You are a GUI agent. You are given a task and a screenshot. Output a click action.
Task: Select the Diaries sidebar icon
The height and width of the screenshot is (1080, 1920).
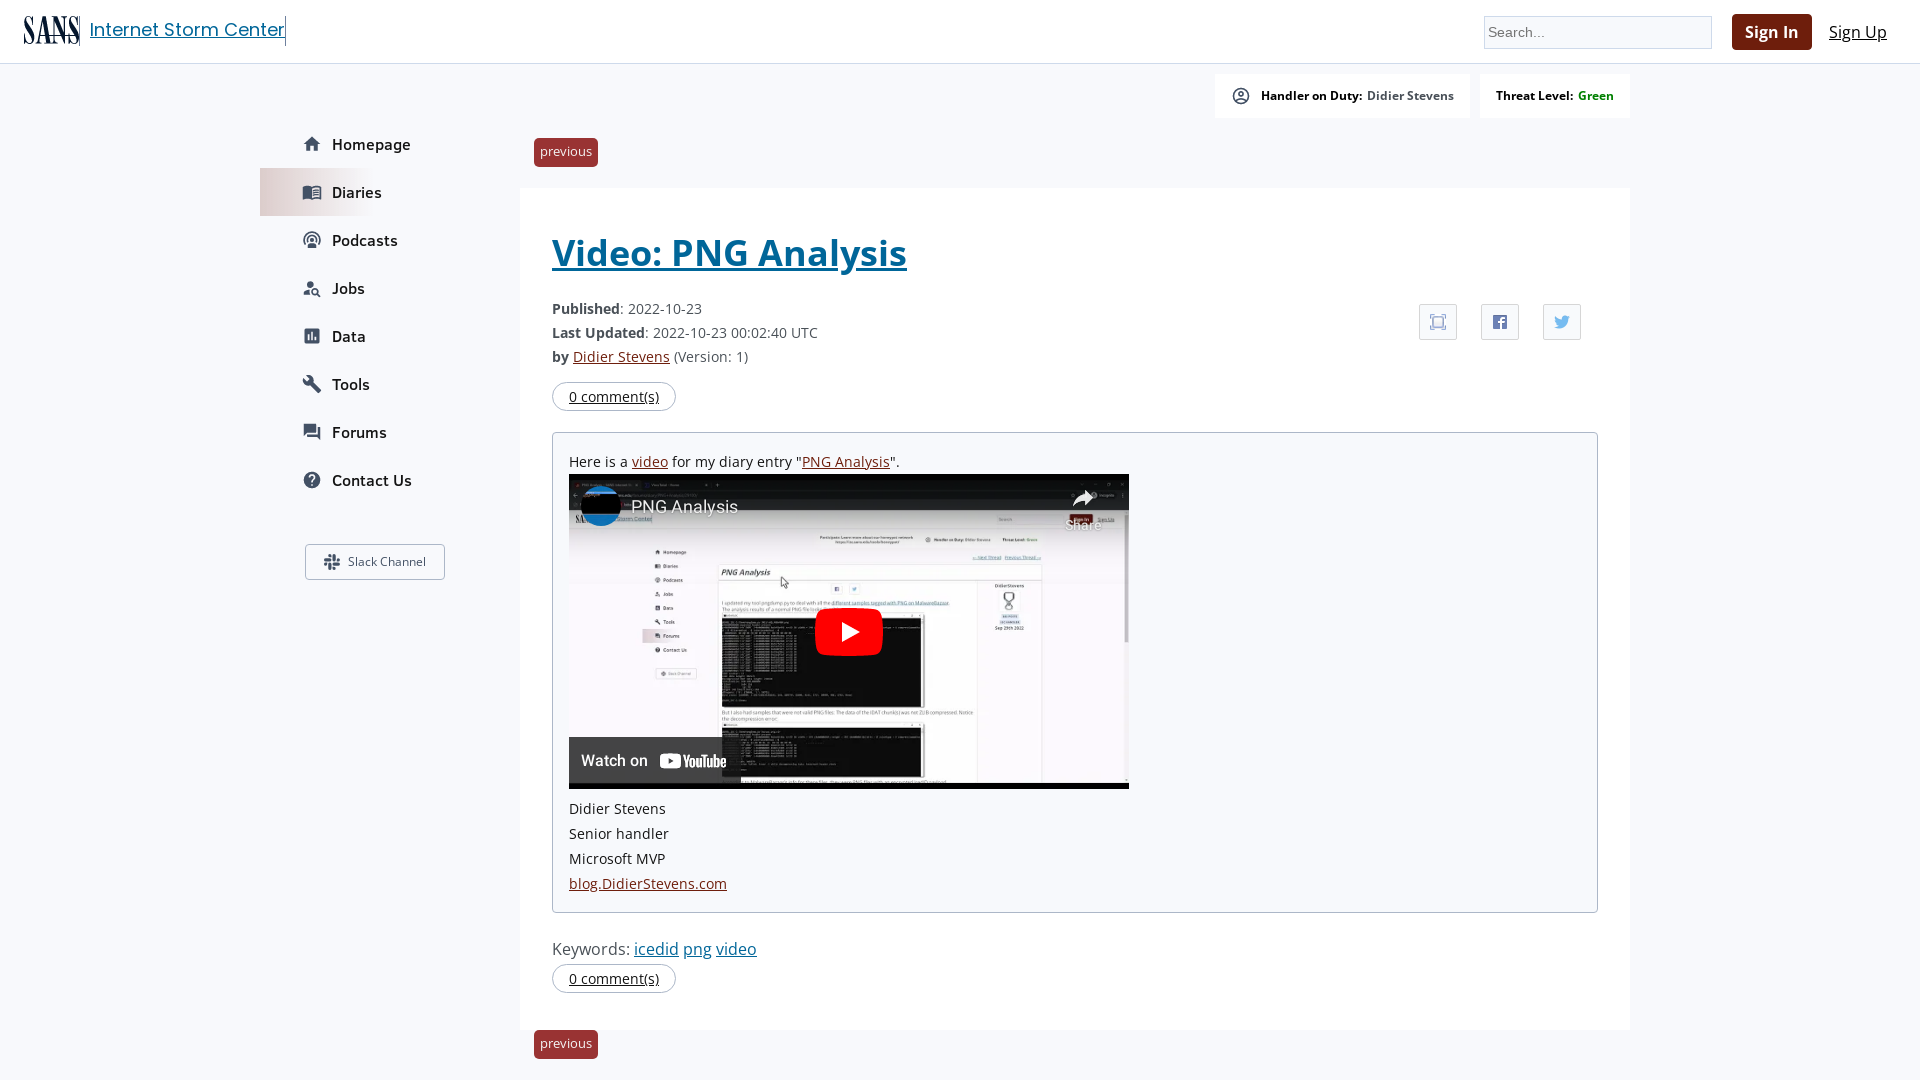coord(311,192)
